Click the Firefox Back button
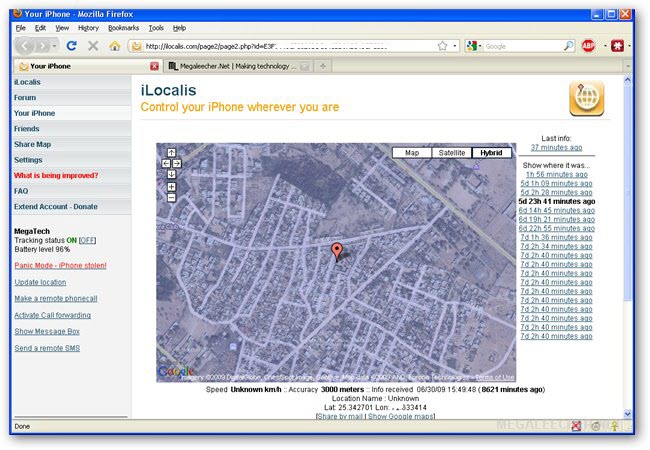Viewport: 650px width, 450px height. click(25, 46)
